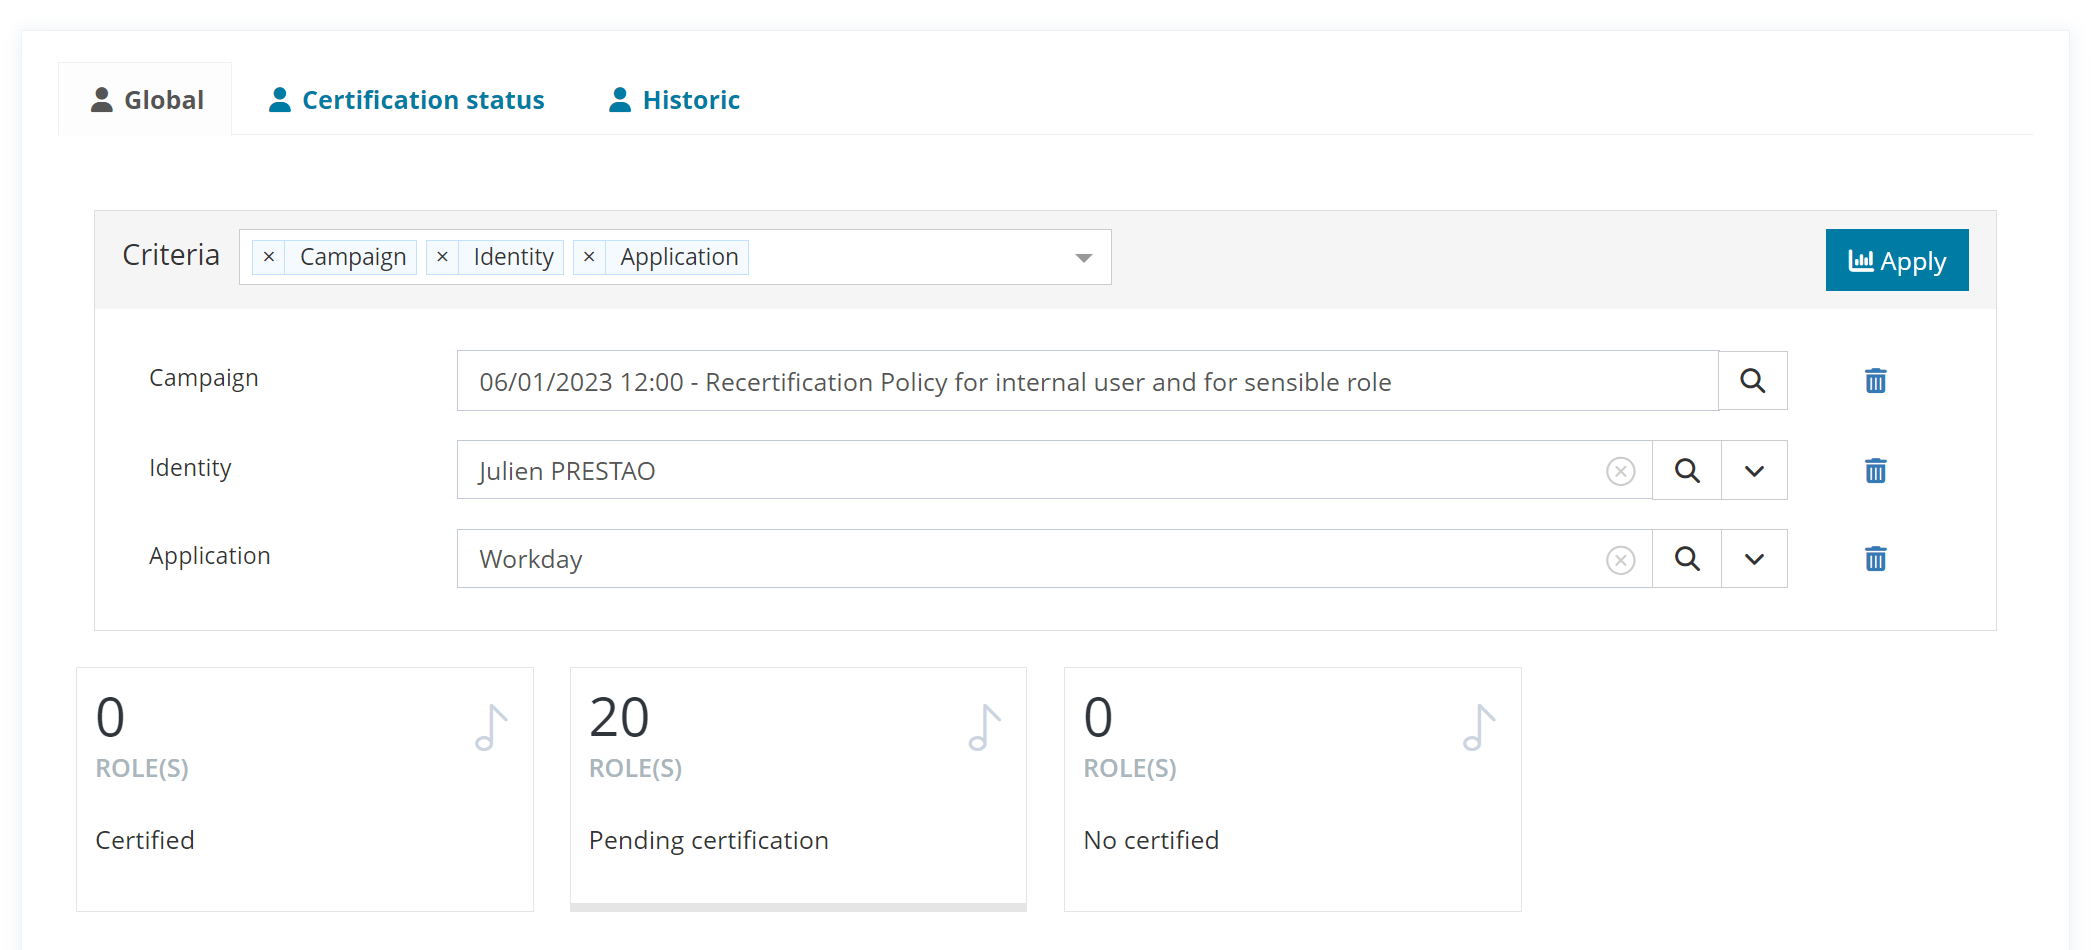The width and height of the screenshot is (2092, 950).
Task: Delete the Application criterion with trash icon
Action: pos(1875,559)
